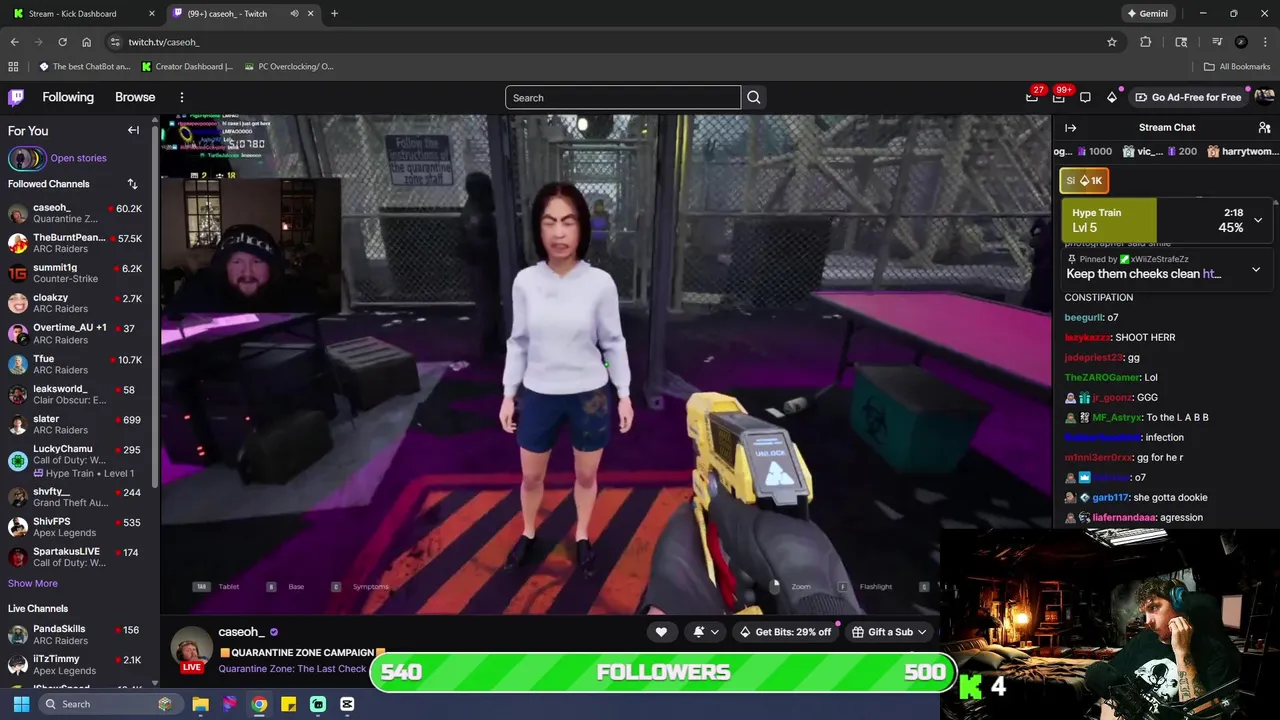The image size is (1280, 720).
Task: Bookmark this page with the star
Action: (1111, 42)
